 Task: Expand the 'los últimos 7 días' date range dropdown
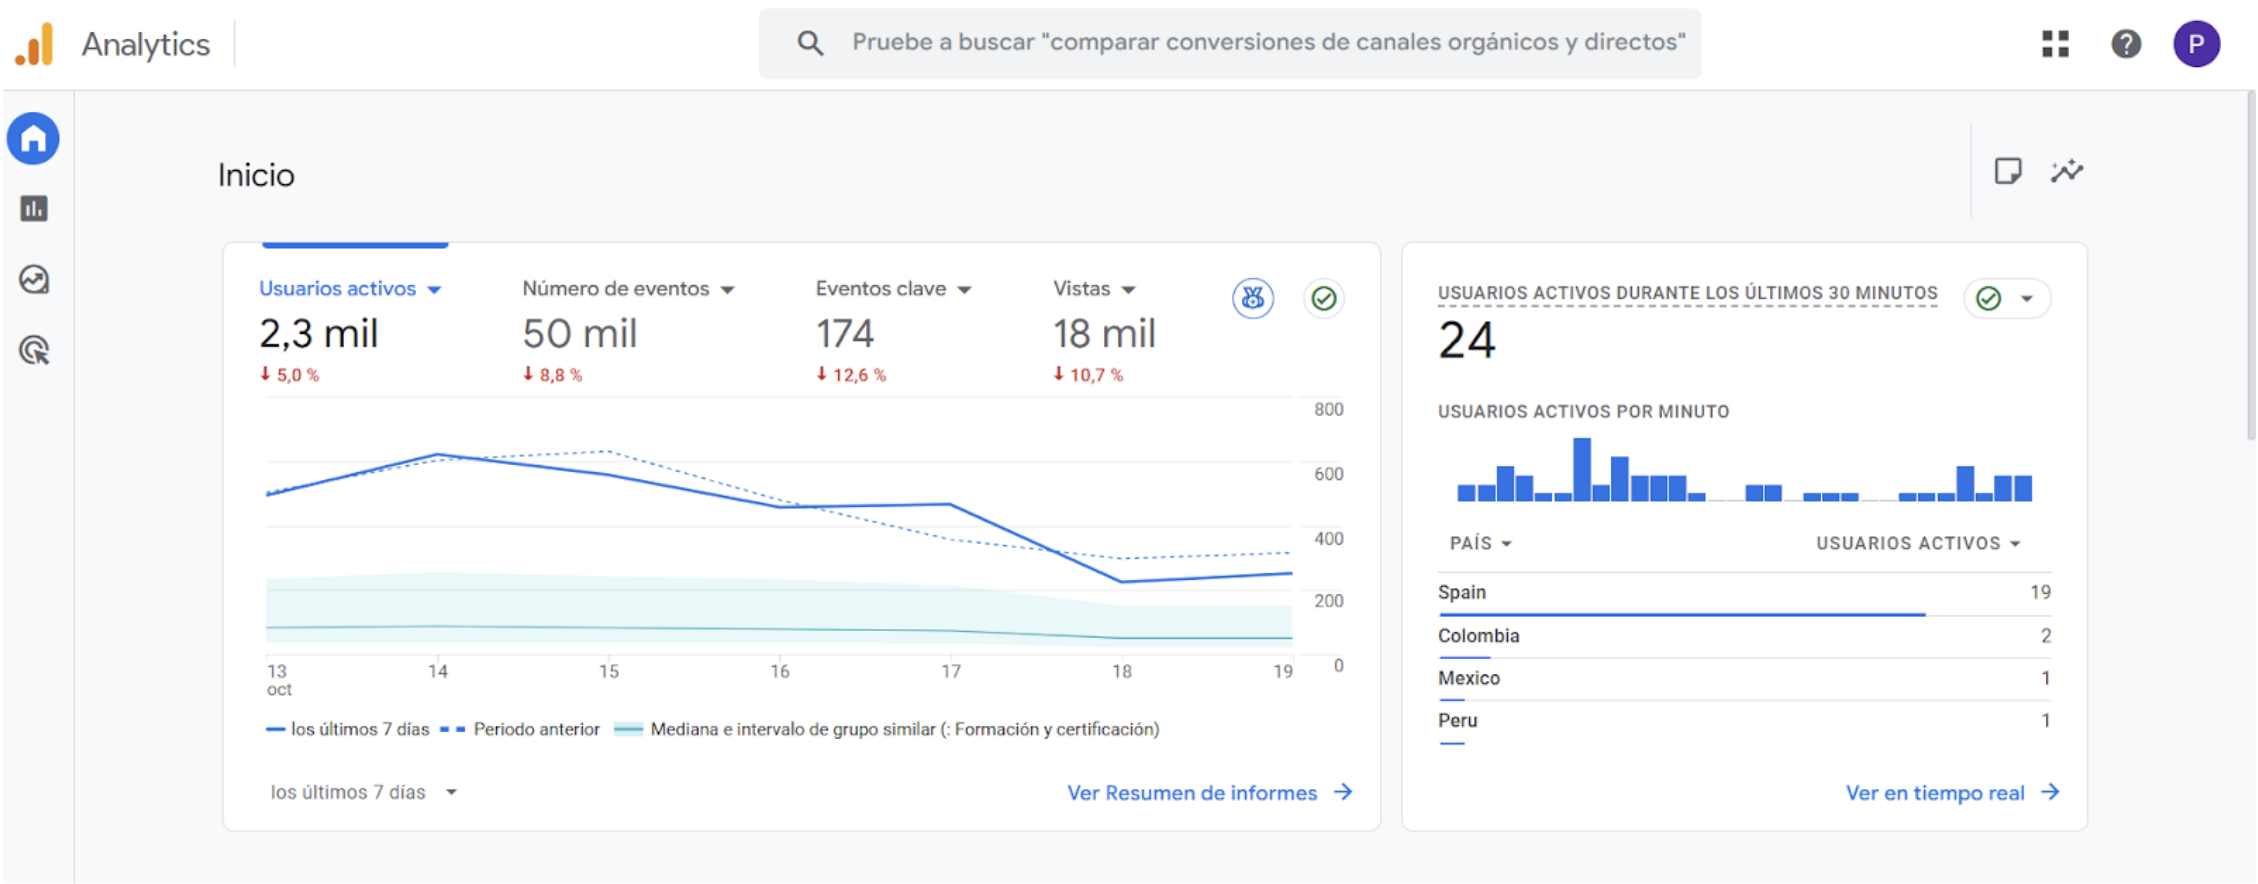(x=363, y=792)
